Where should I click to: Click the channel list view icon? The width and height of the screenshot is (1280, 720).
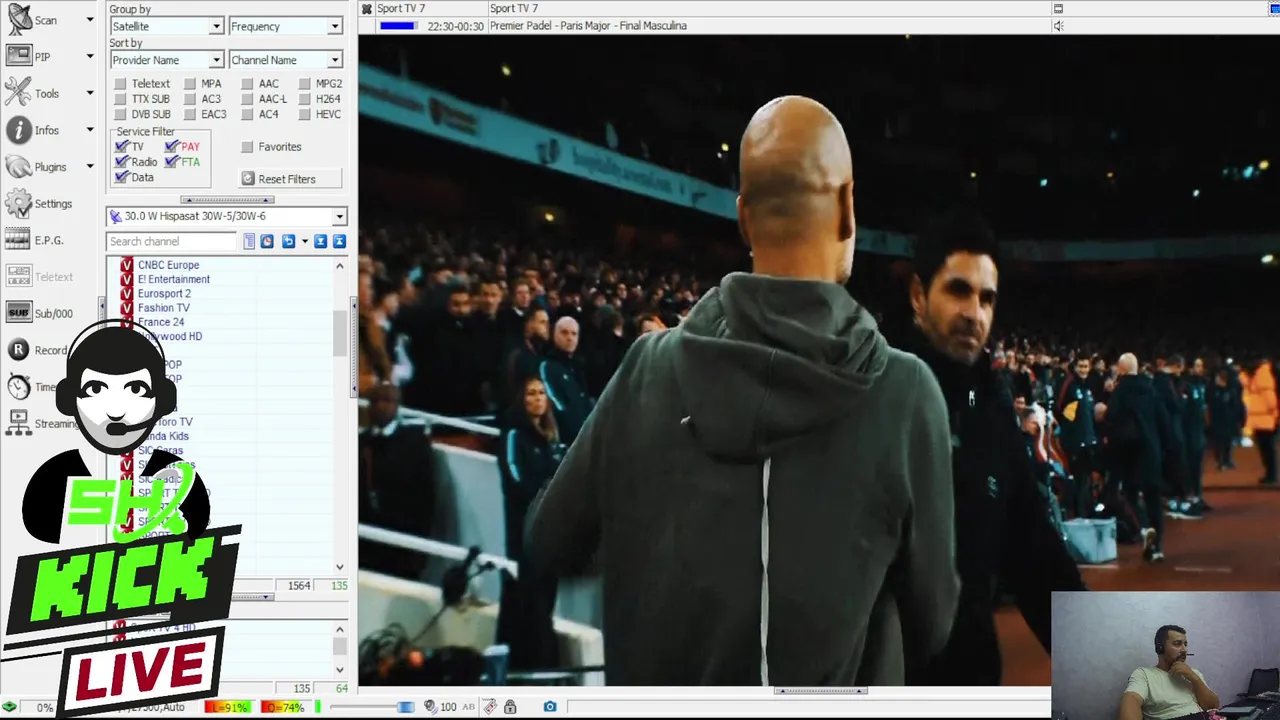(x=250, y=241)
